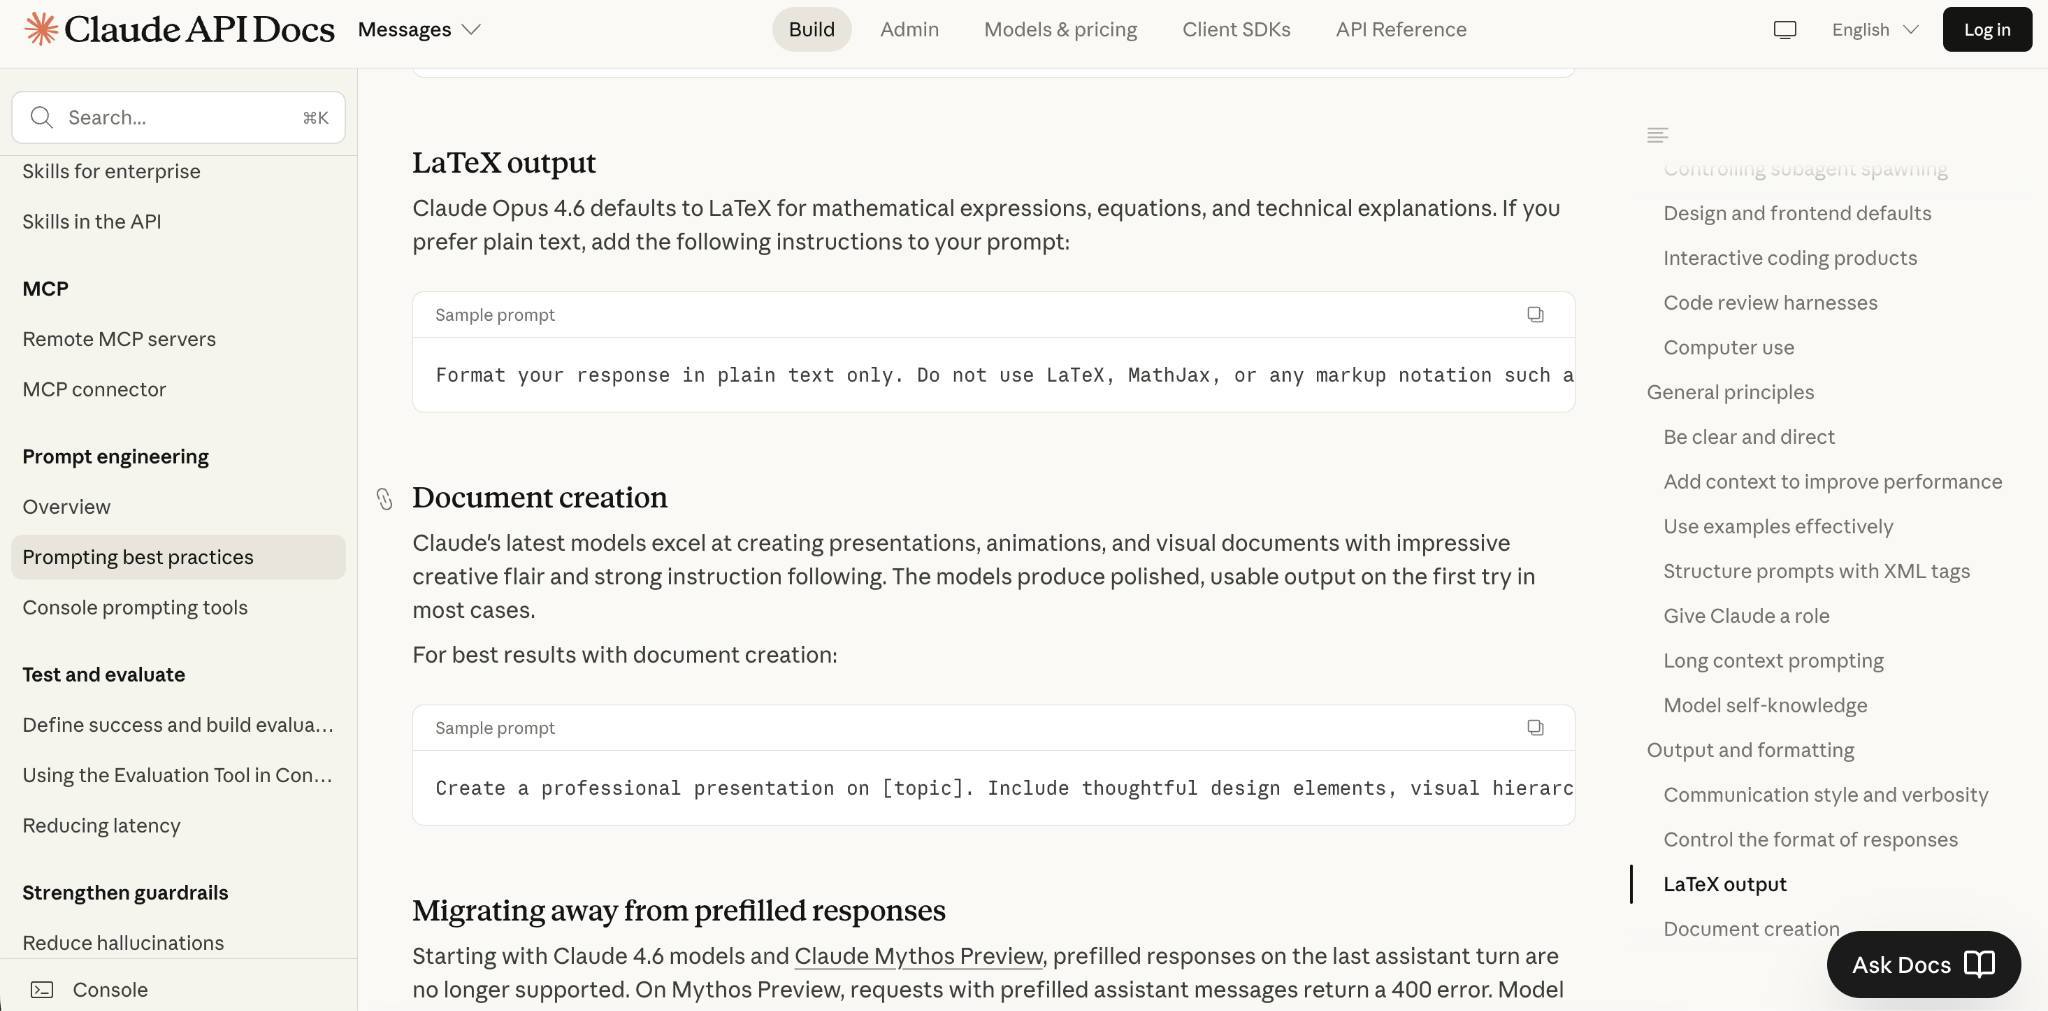Toggle dark mode with the display icon
The width and height of the screenshot is (2048, 1011).
point(1785,29)
